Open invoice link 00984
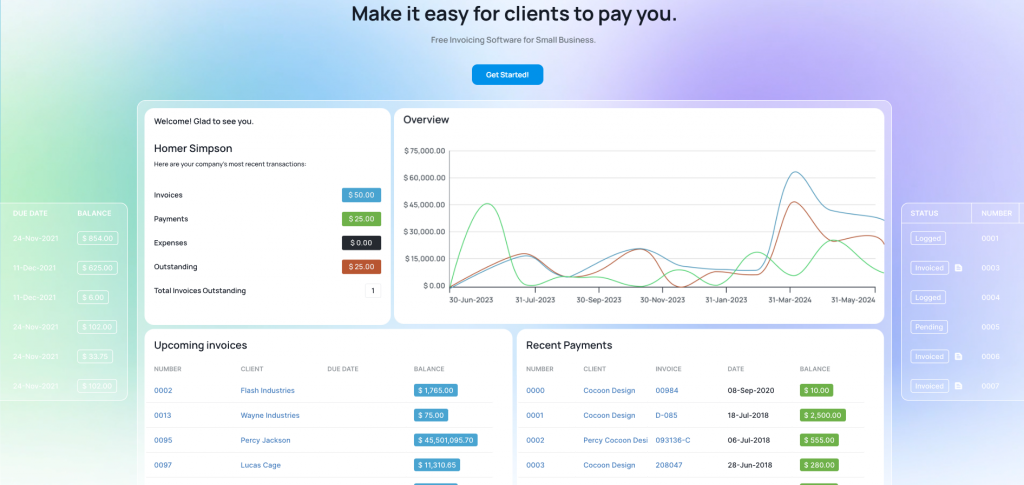Screen dimensions: 1024x485 pyautogui.click(x=667, y=390)
